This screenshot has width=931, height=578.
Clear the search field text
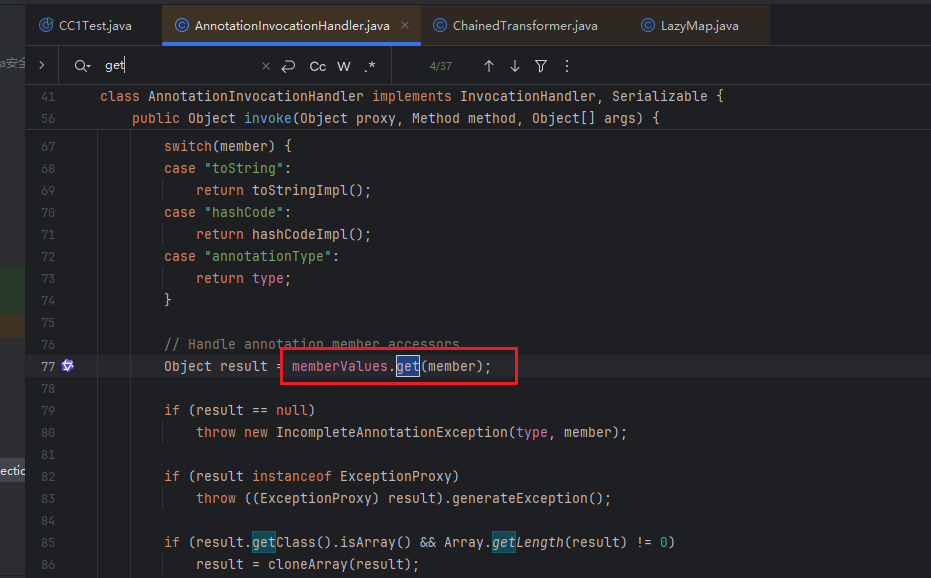tap(265, 66)
